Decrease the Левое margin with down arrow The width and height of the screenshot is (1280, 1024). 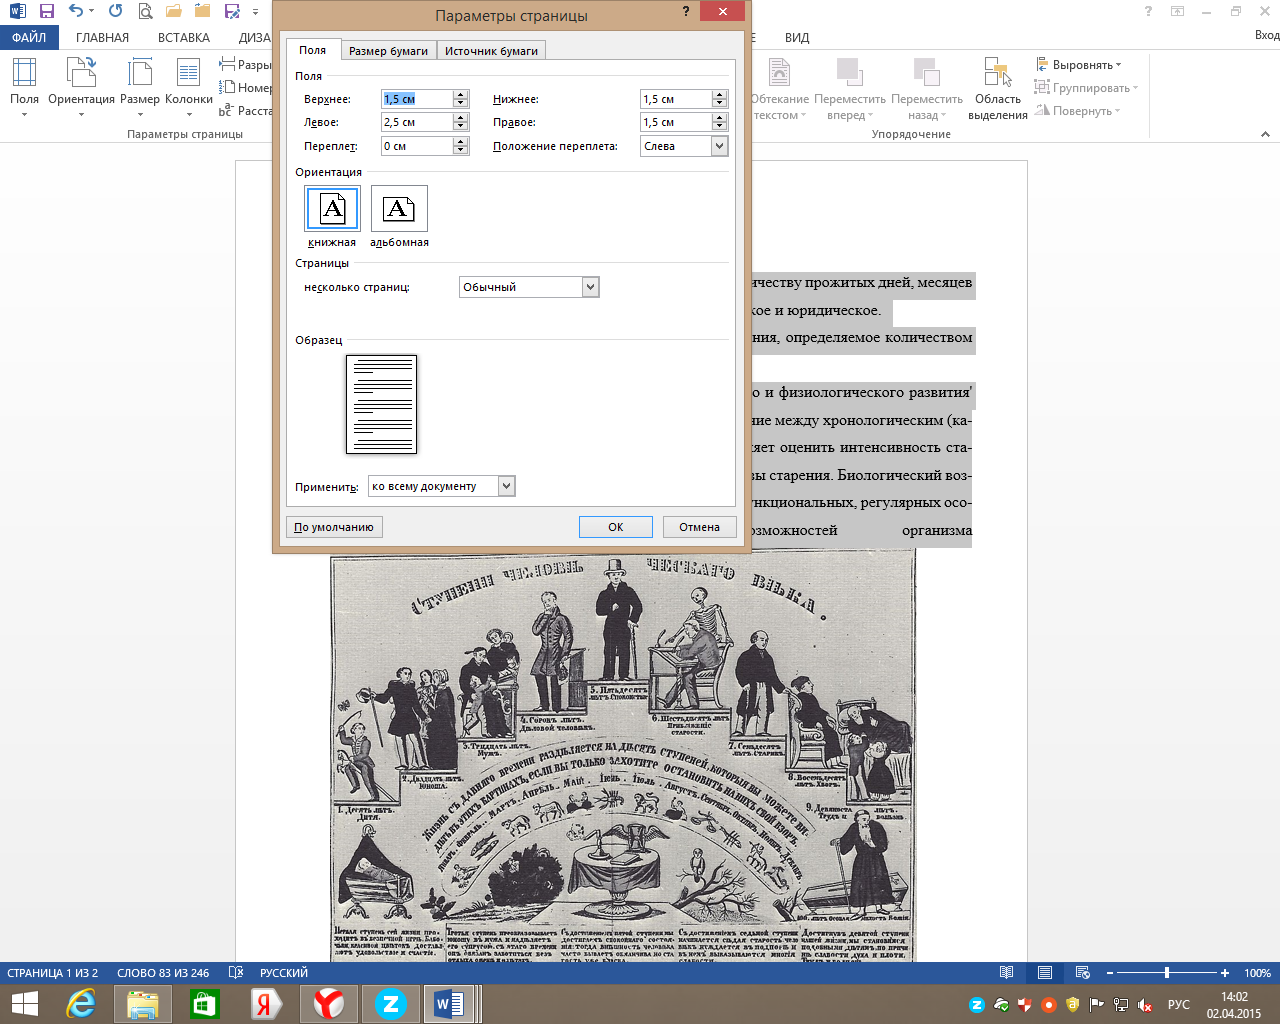pos(461,126)
